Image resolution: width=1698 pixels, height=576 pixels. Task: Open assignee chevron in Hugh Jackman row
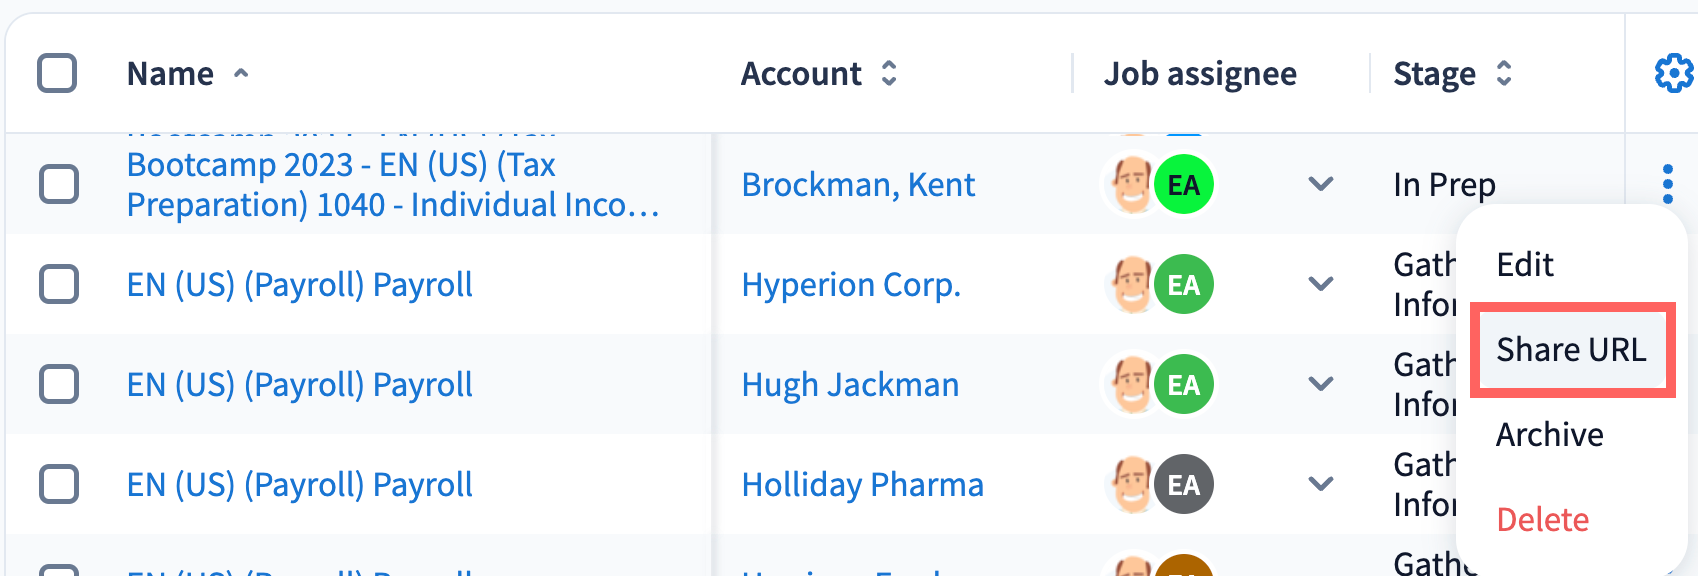[x=1321, y=384]
